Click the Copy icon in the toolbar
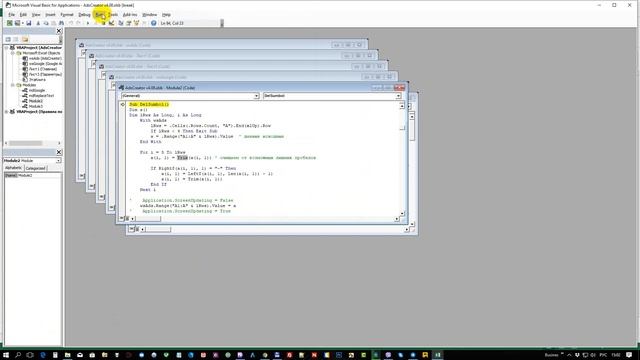Screen dimensions: 640x360 [x=46, y=23]
